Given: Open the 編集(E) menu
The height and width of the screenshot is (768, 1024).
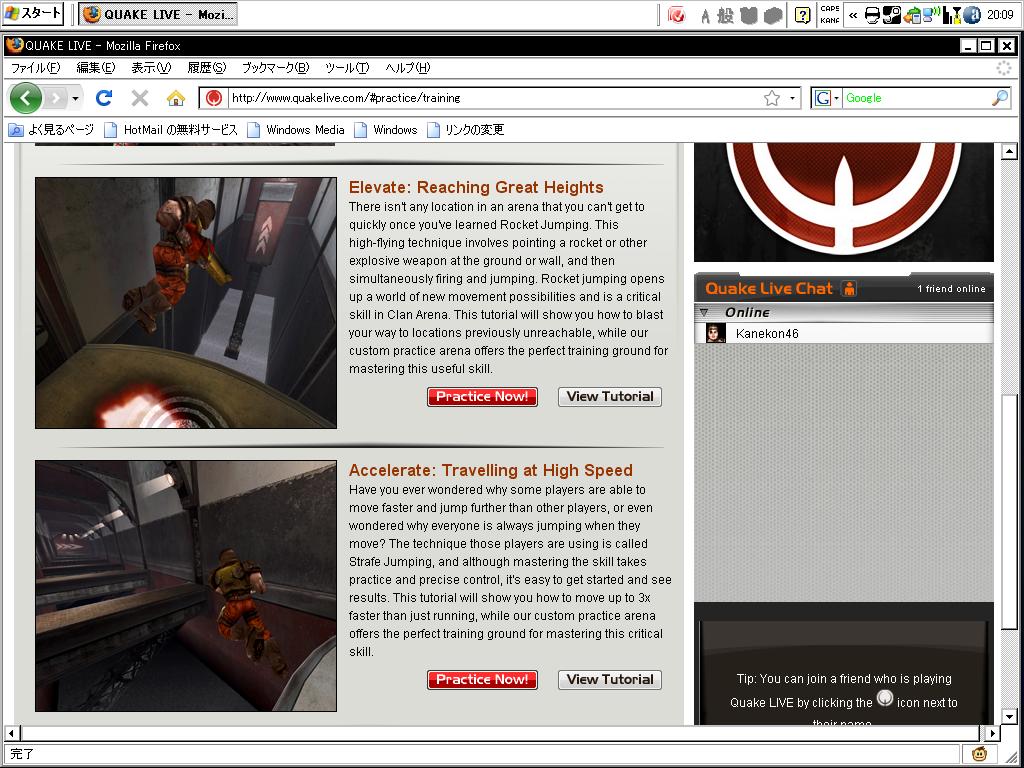Looking at the screenshot, I should pyautogui.click(x=95, y=68).
